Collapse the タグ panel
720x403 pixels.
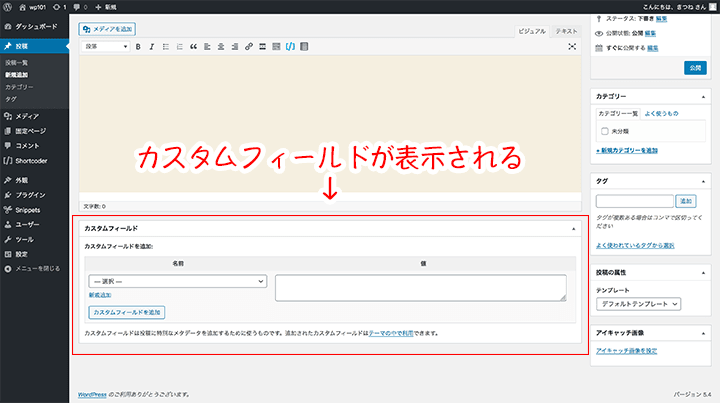703,181
